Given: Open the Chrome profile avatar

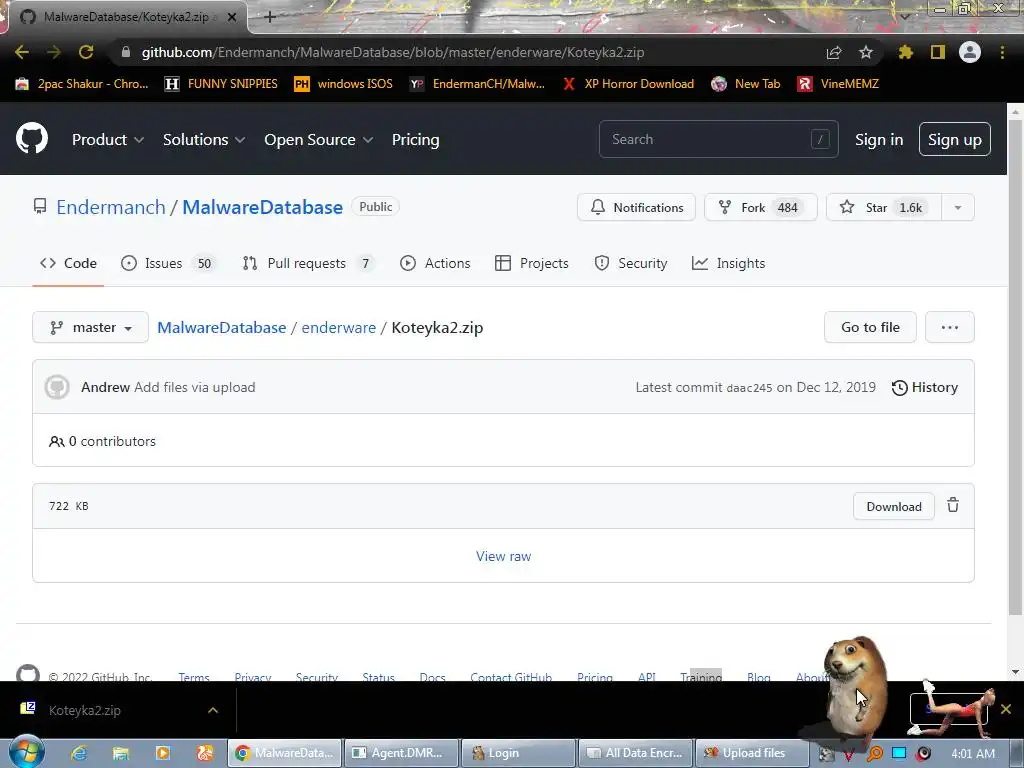Looking at the screenshot, I should click(970, 52).
